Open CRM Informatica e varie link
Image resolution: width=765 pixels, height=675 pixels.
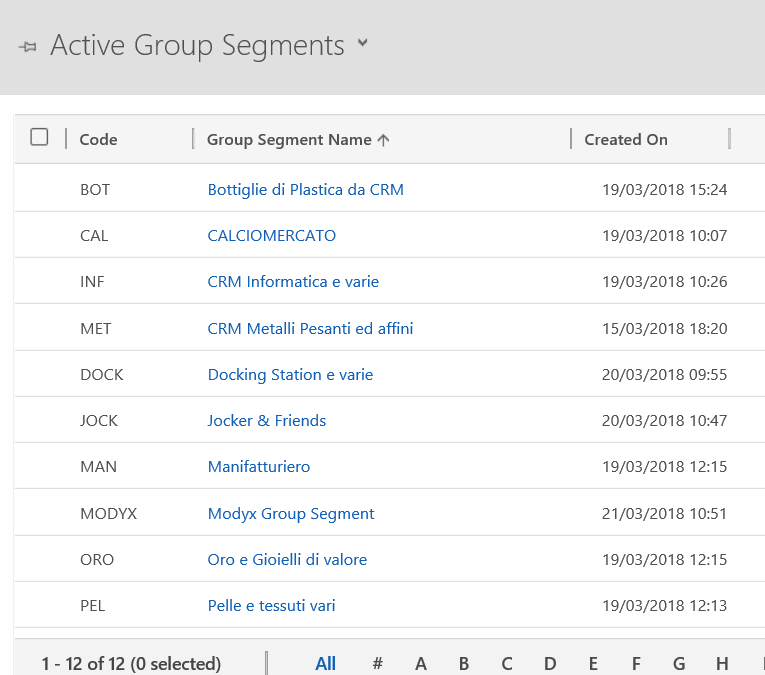[293, 282]
